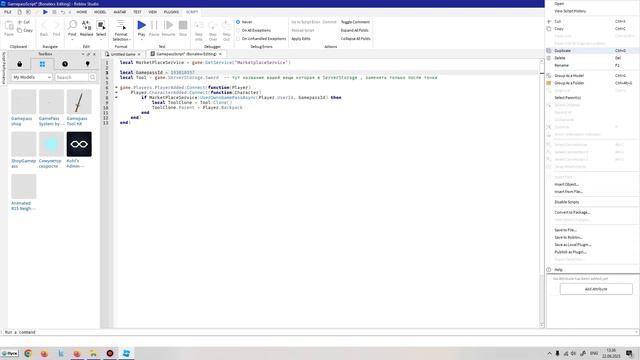Choose View Script History
The height and width of the screenshot is (360, 640).
[x=592, y=11]
